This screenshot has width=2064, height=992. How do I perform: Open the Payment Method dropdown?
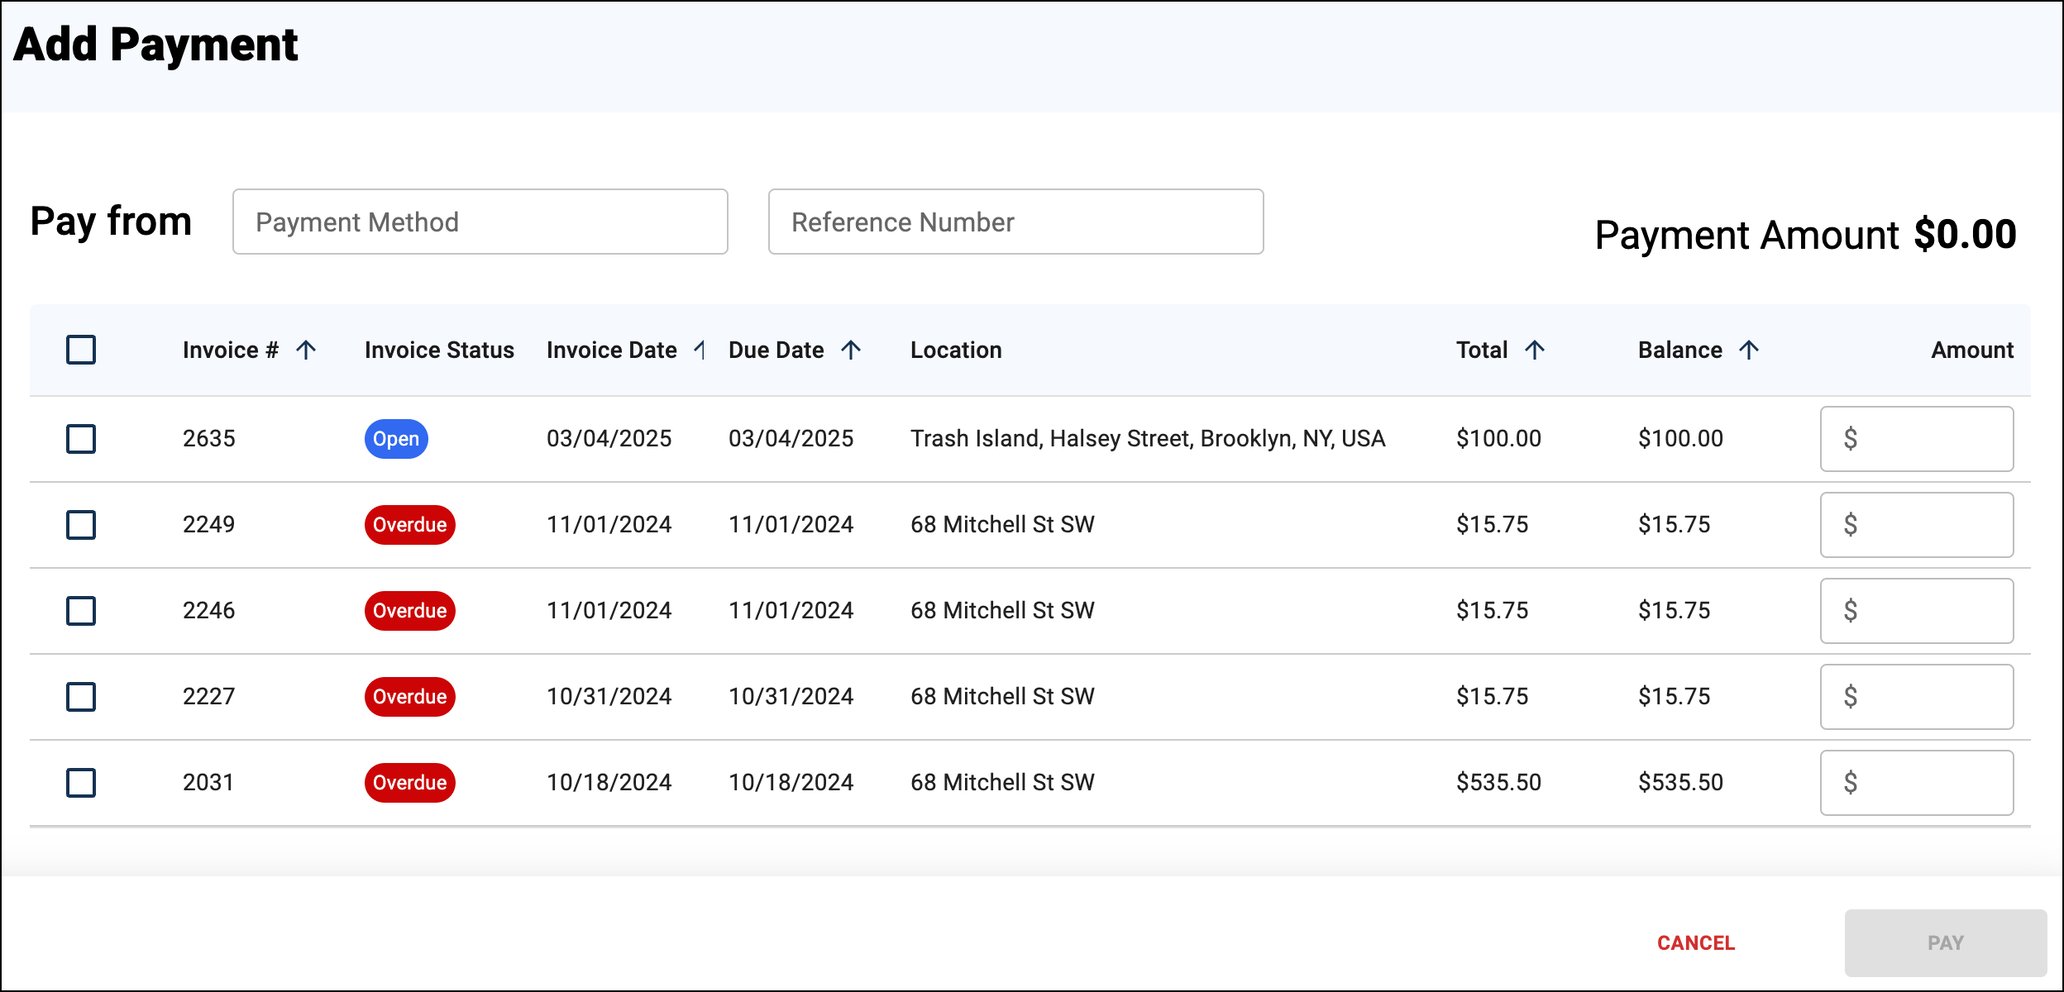coord(480,222)
